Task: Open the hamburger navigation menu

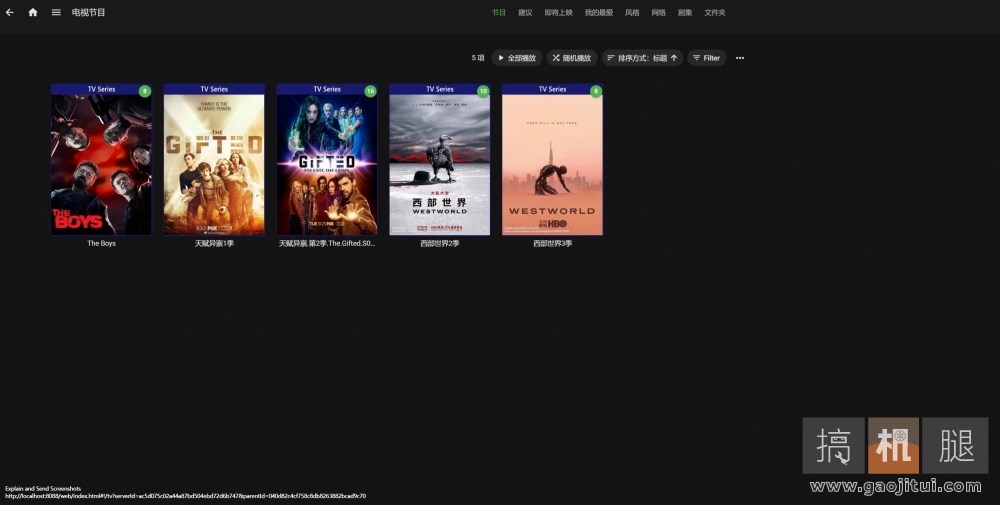Action: 56,12
